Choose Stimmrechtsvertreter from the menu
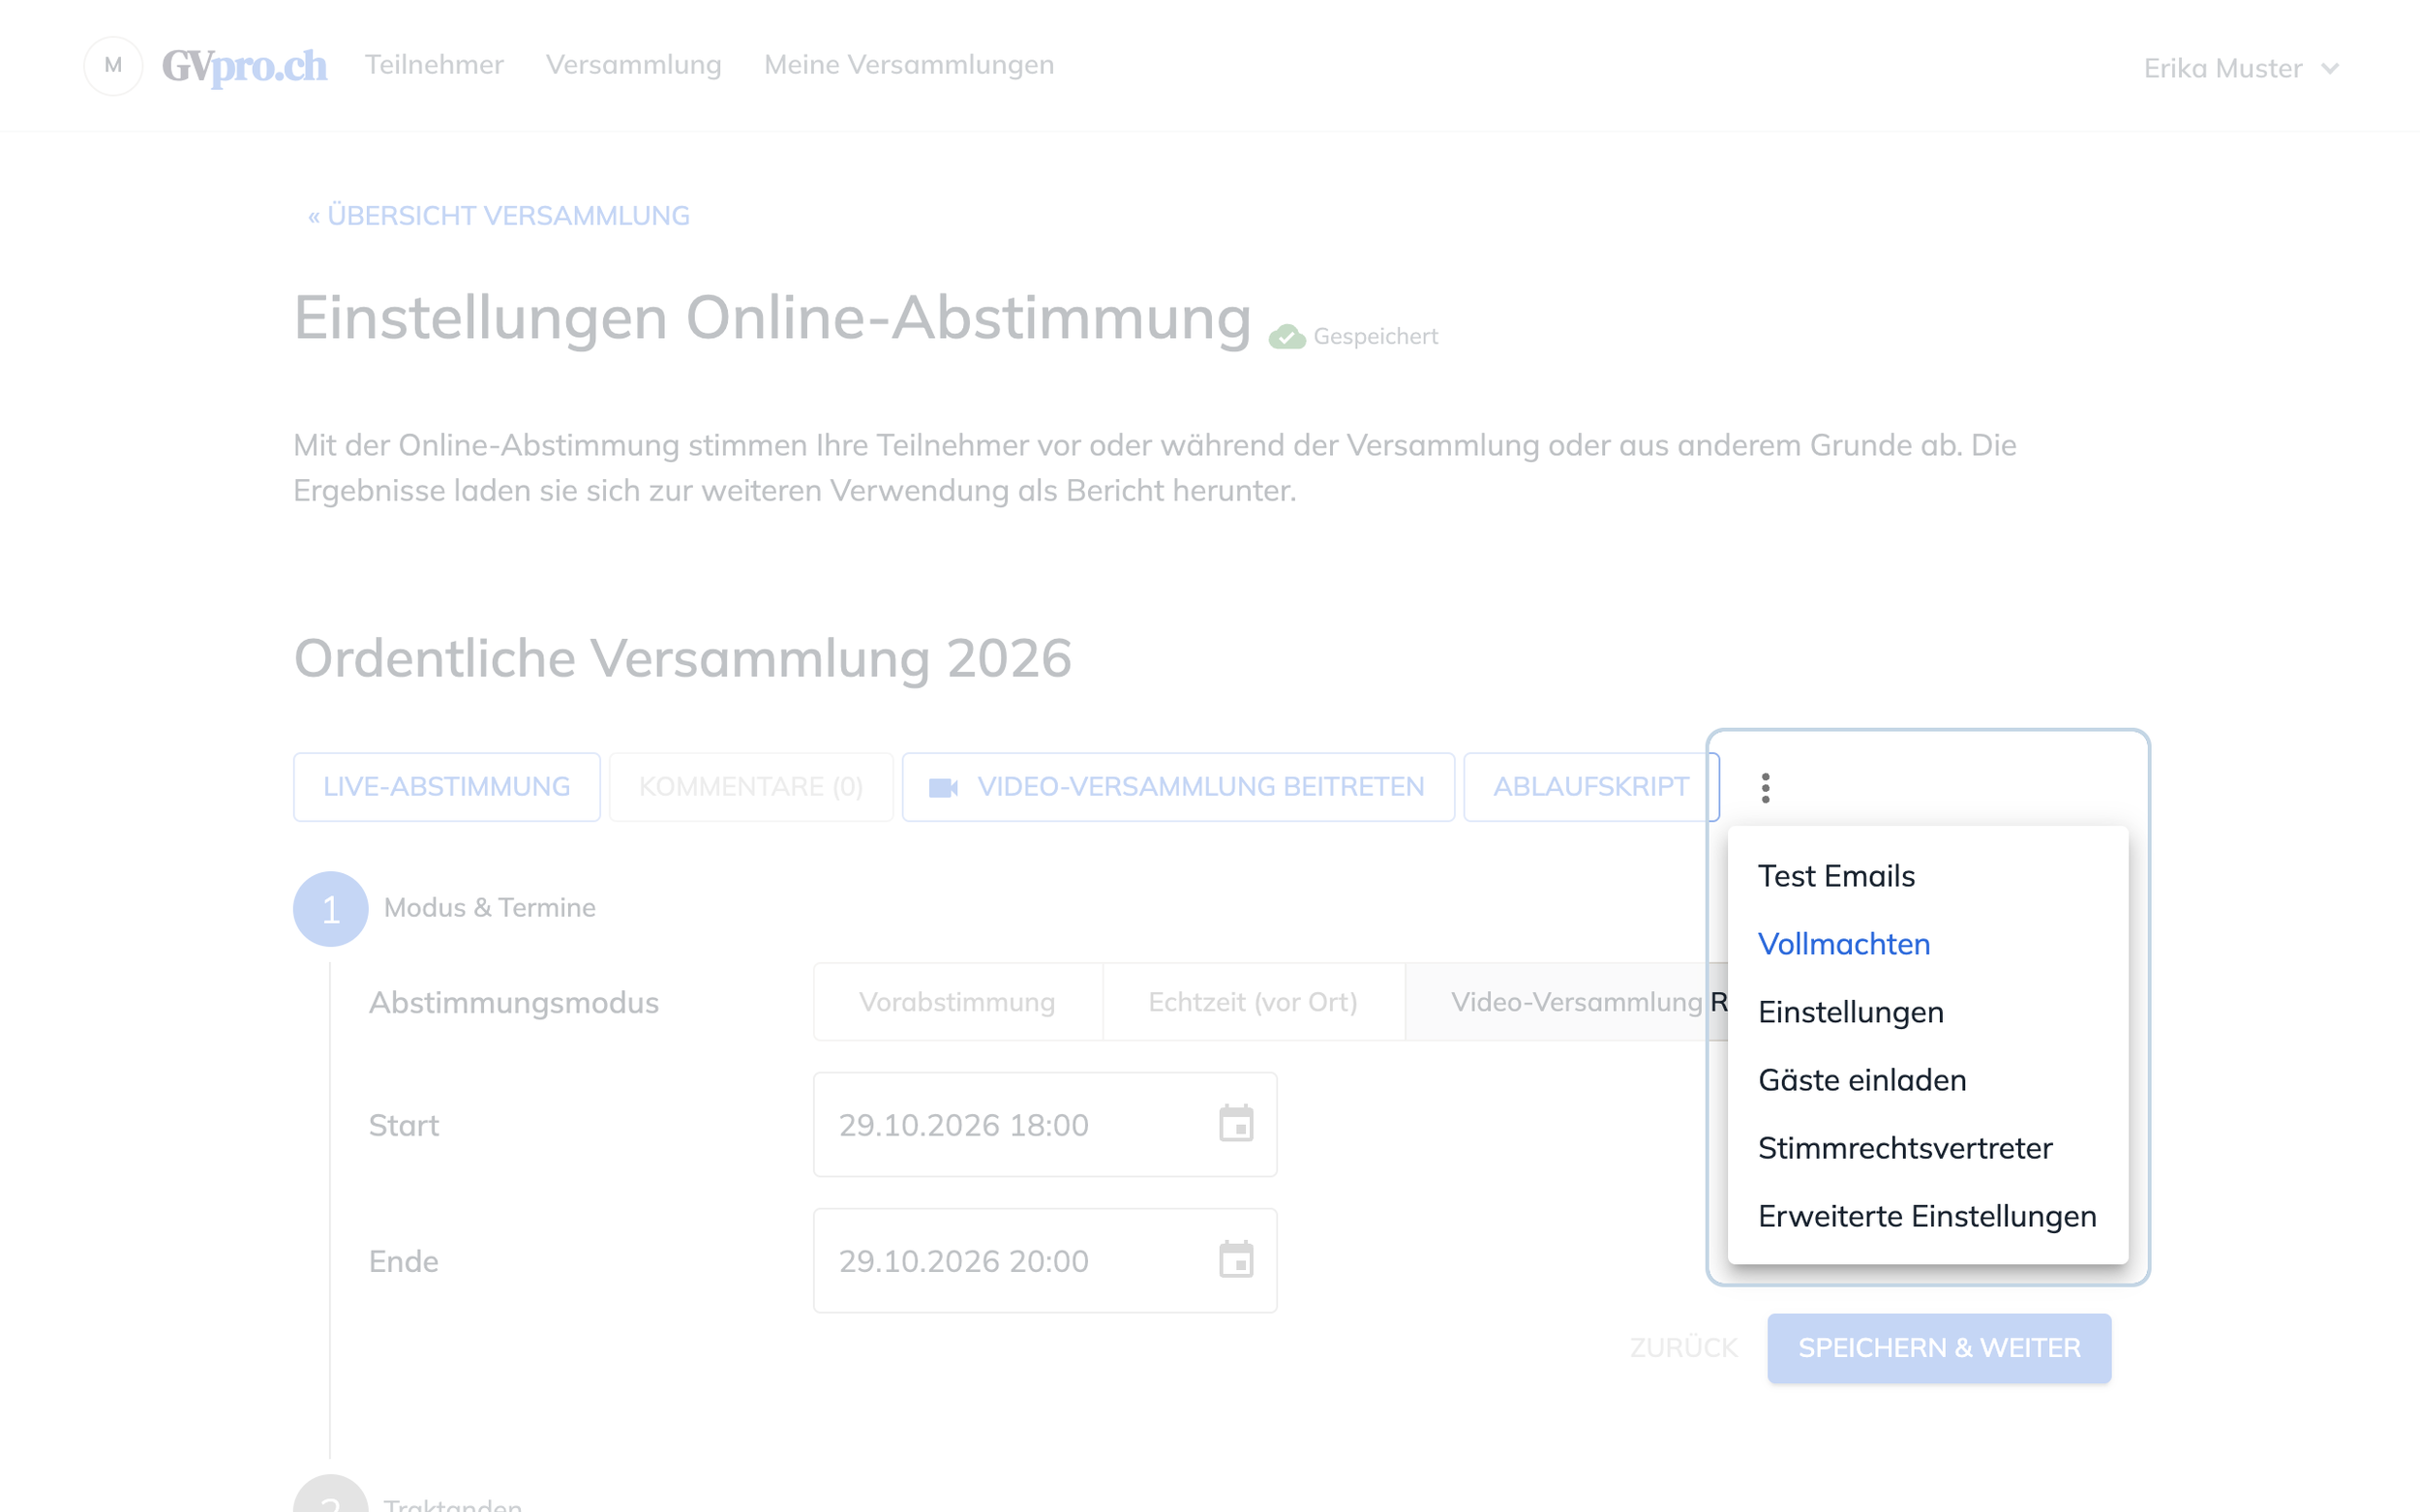The width and height of the screenshot is (2420, 1512). click(x=1927, y=1148)
